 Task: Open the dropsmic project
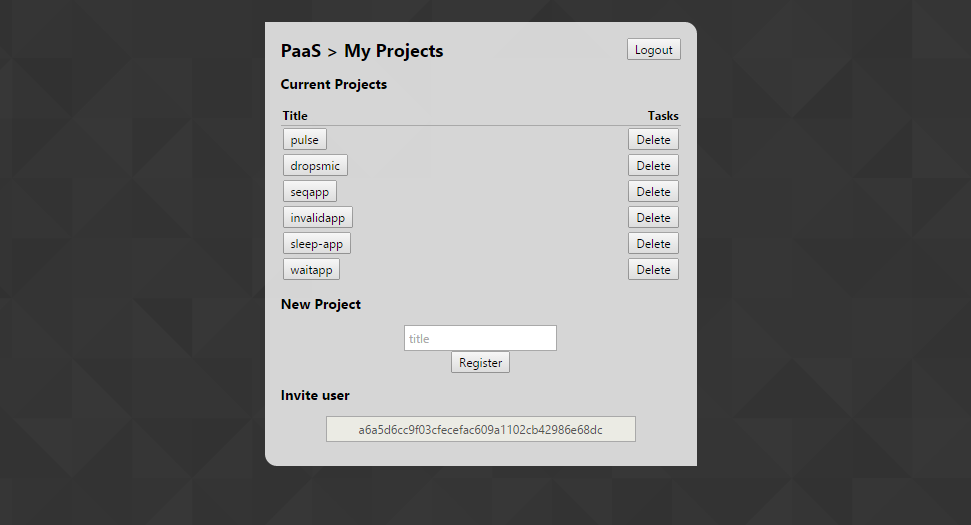click(x=315, y=165)
